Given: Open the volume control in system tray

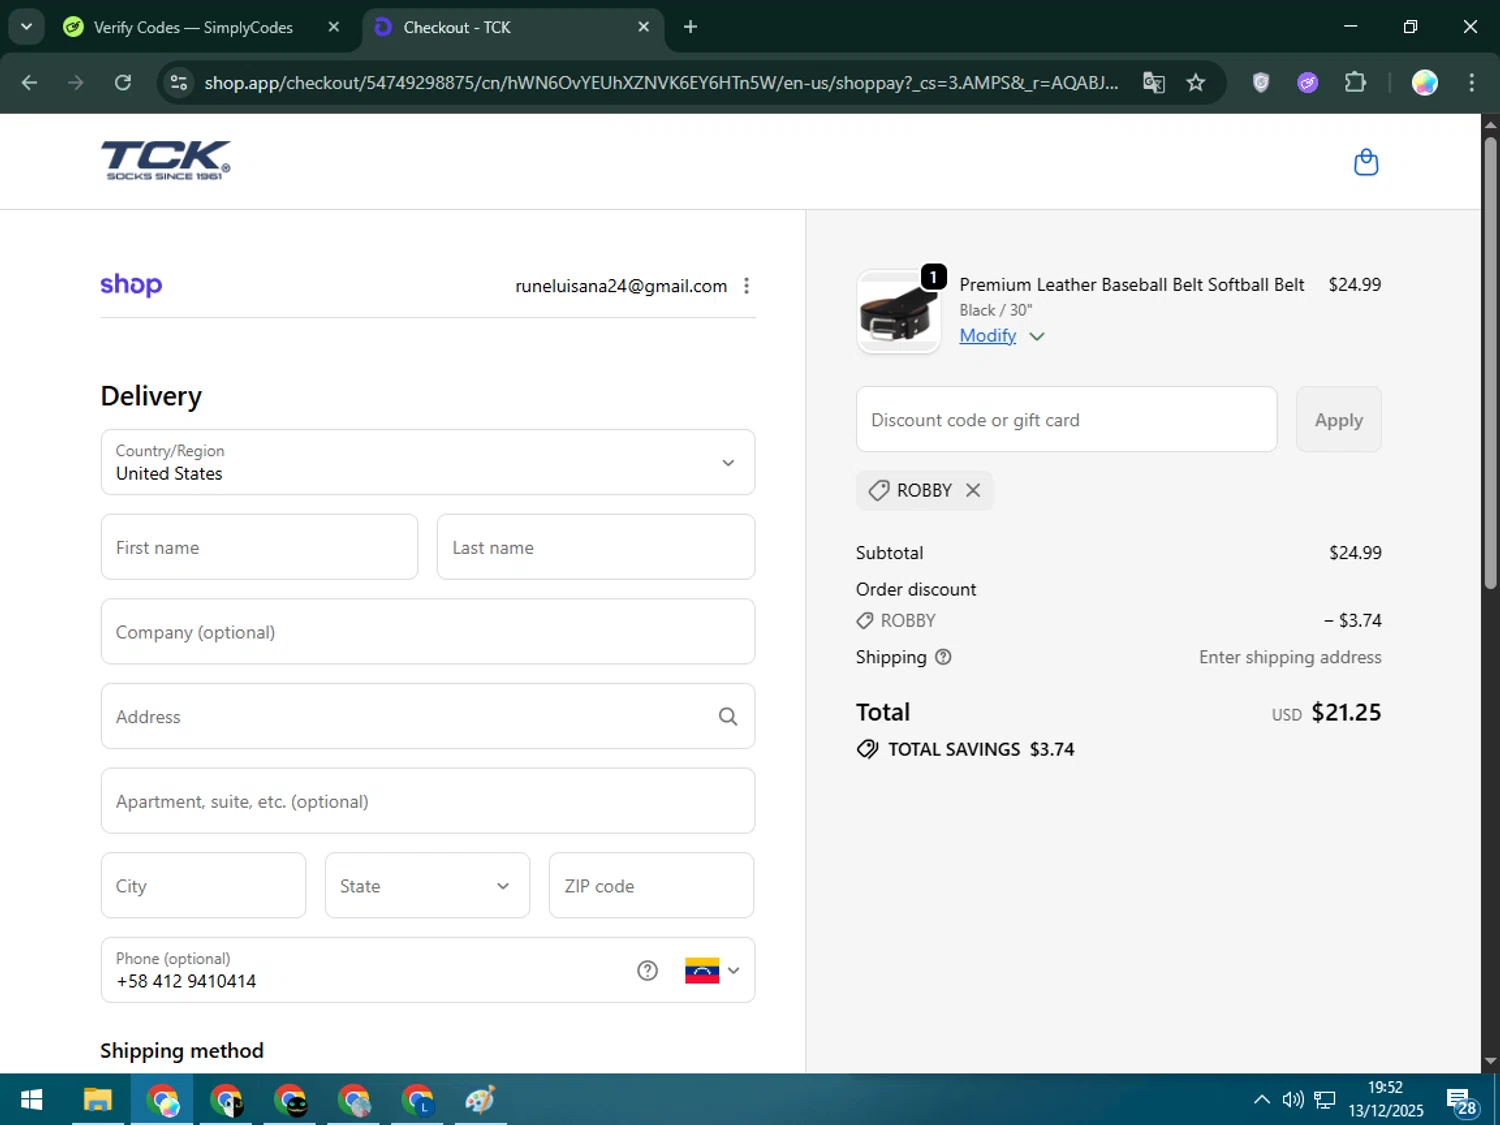Looking at the screenshot, I should click(1293, 1100).
